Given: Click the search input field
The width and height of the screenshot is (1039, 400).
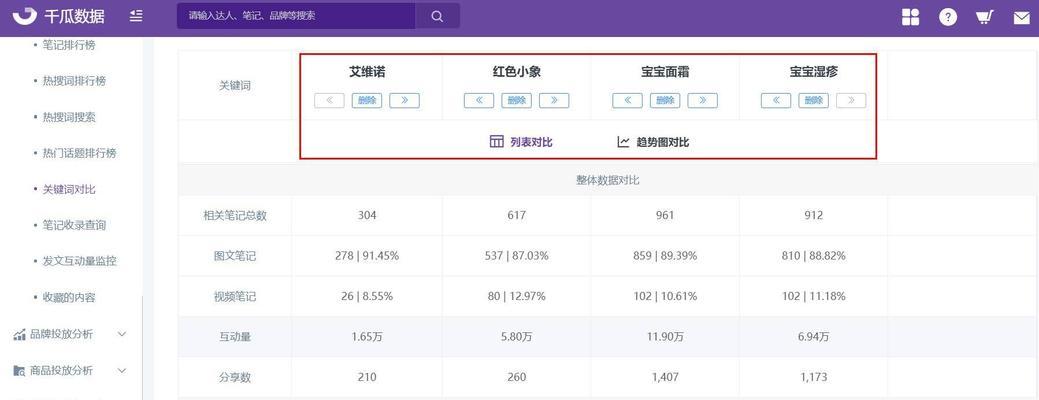Looking at the screenshot, I should (x=295, y=16).
